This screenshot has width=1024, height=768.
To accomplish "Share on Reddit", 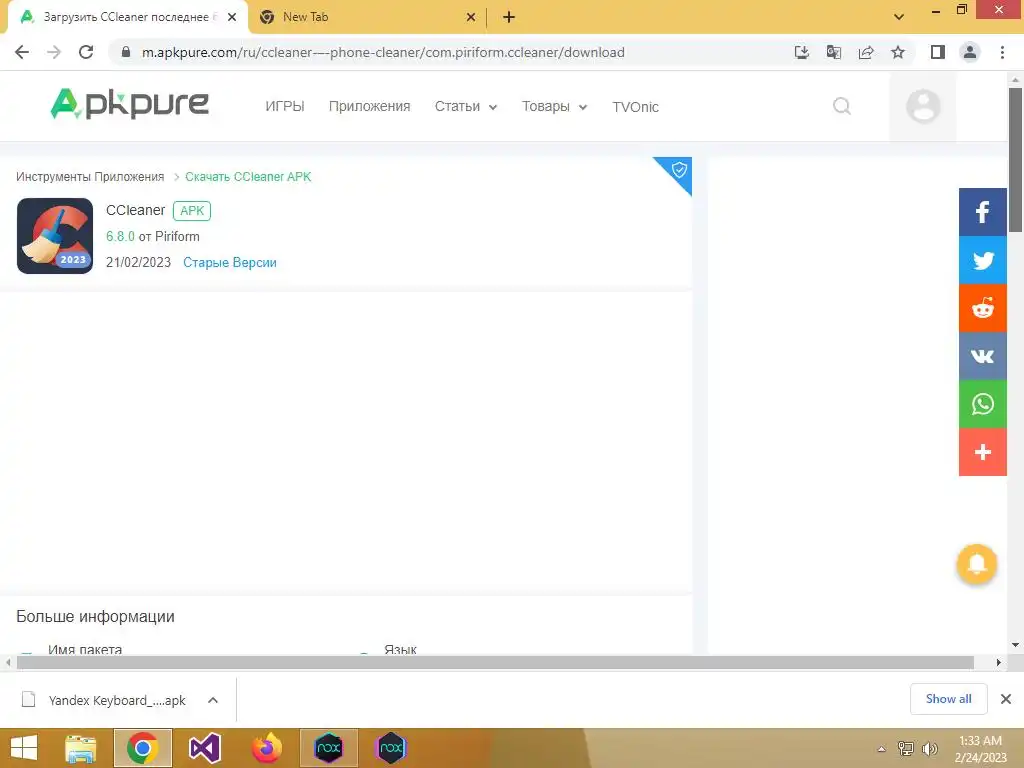I will point(982,308).
